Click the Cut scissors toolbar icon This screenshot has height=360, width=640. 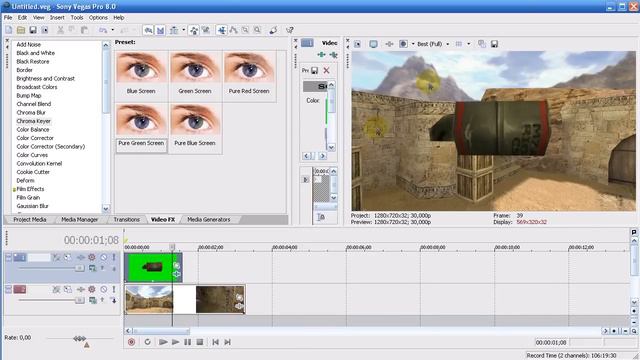(x=60, y=30)
